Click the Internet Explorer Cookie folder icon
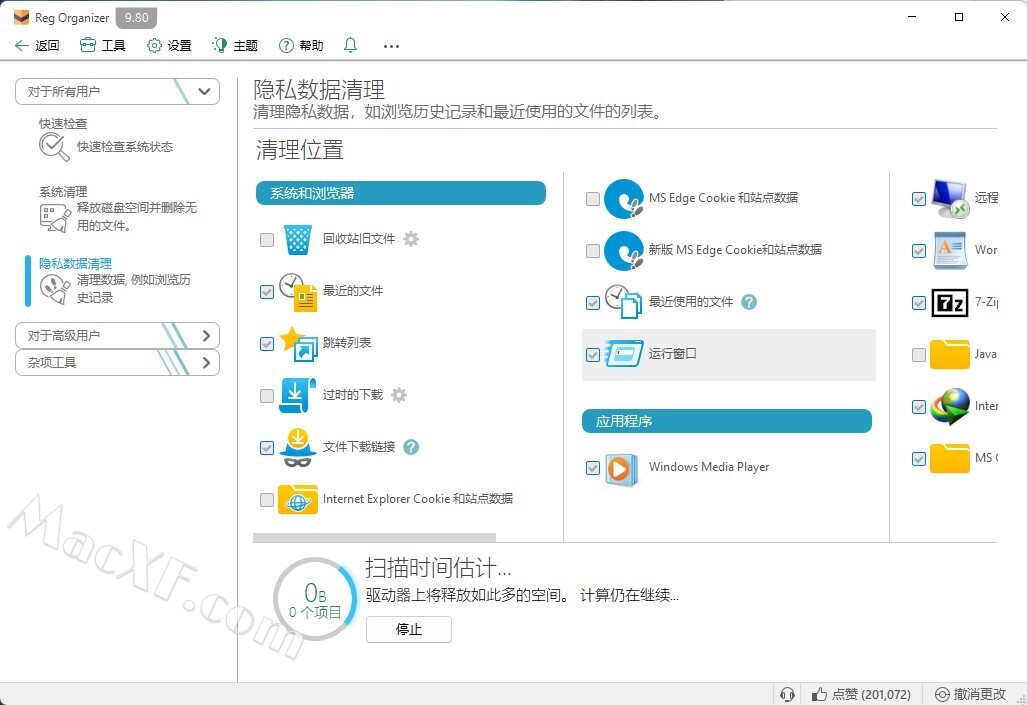Image resolution: width=1027 pixels, height=705 pixels. pos(298,499)
